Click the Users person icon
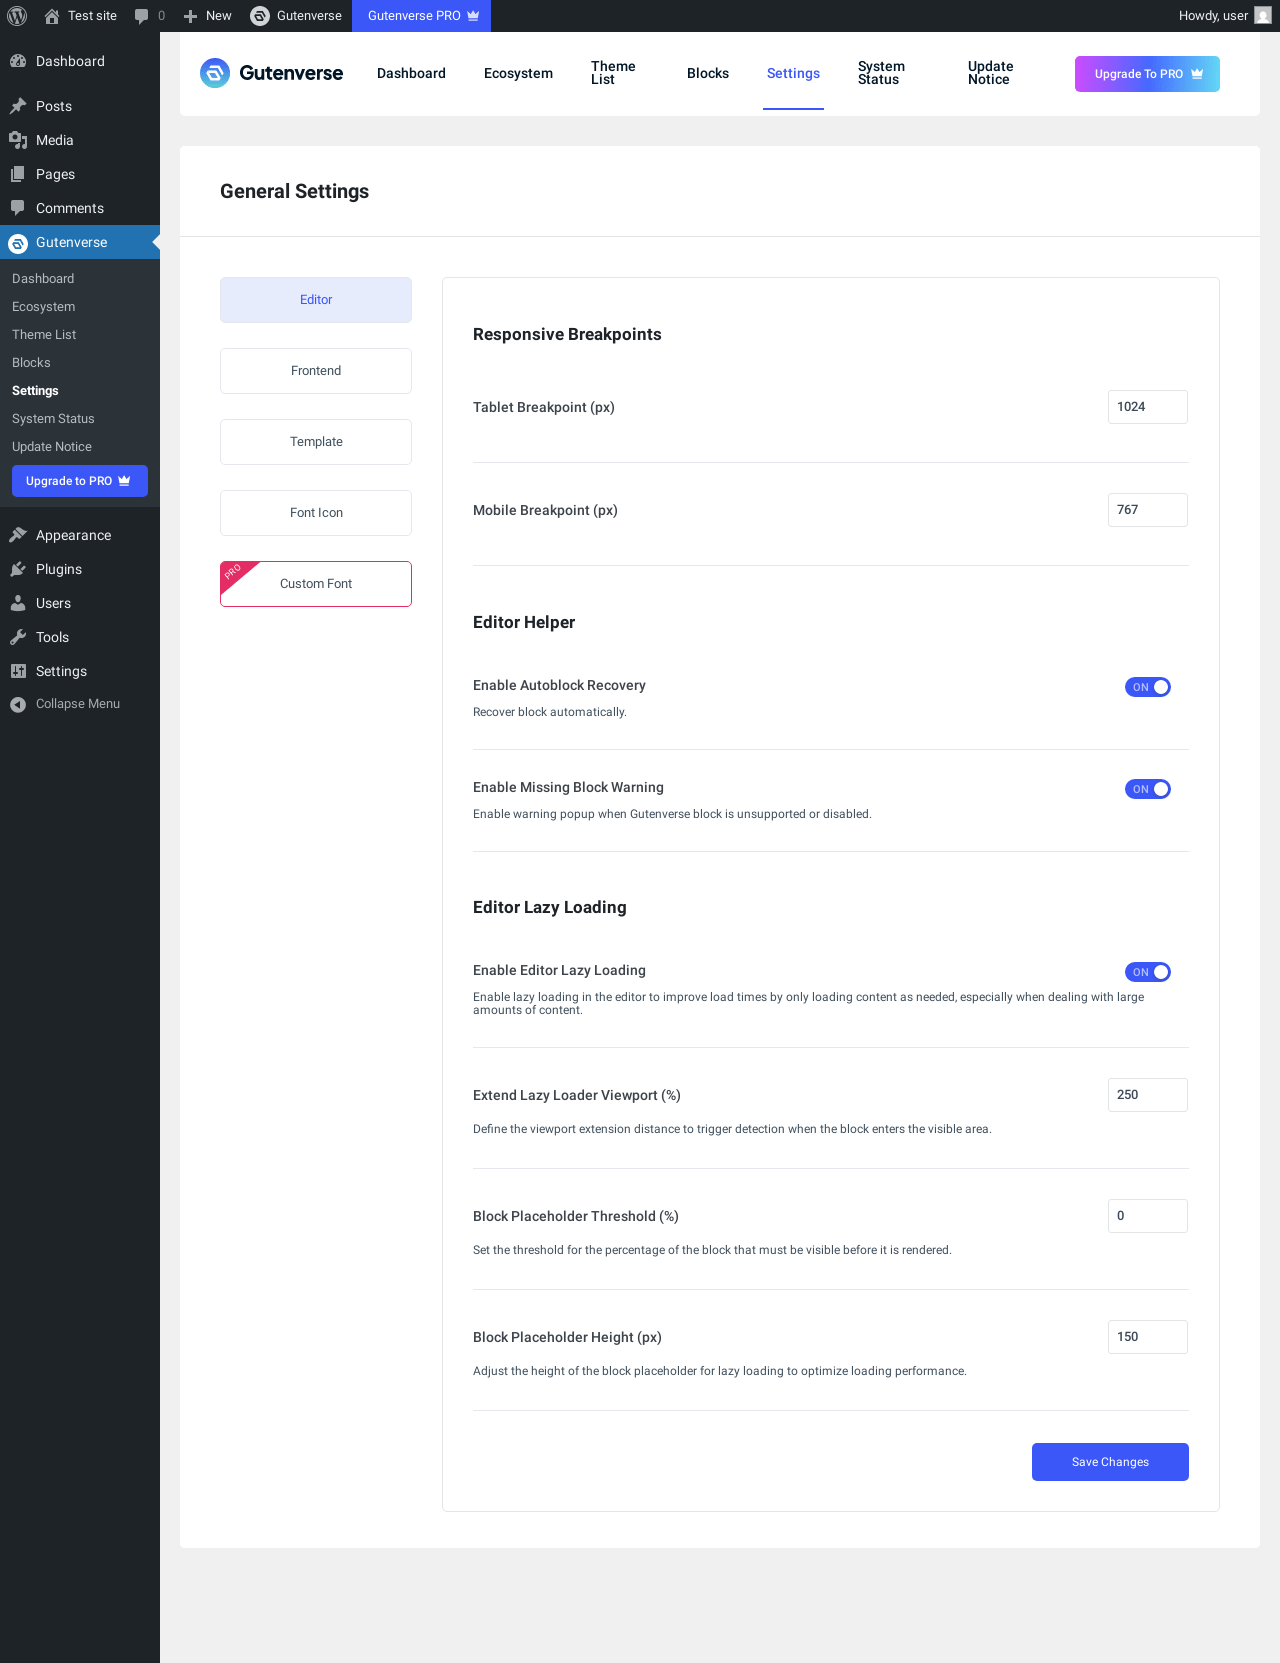 pyautogui.click(x=18, y=603)
